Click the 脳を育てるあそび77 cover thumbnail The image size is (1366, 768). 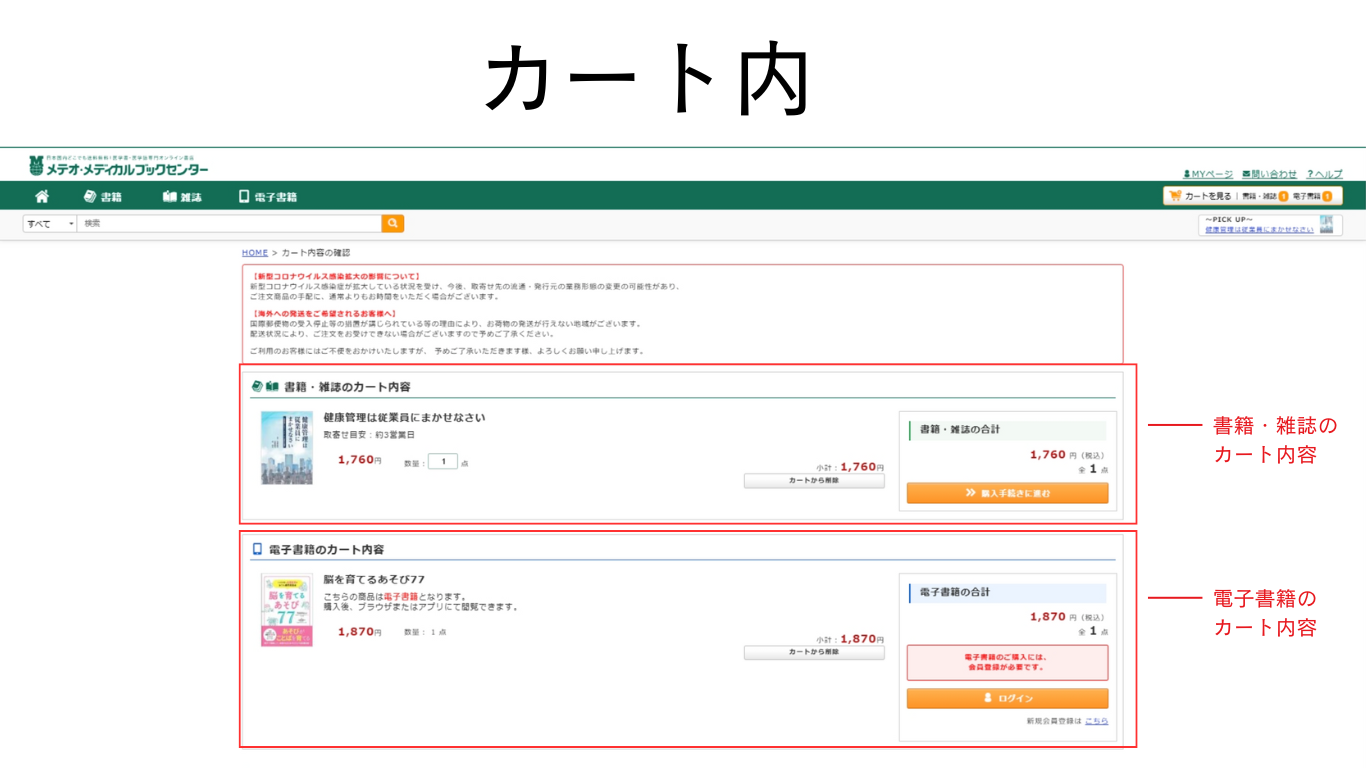[287, 610]
